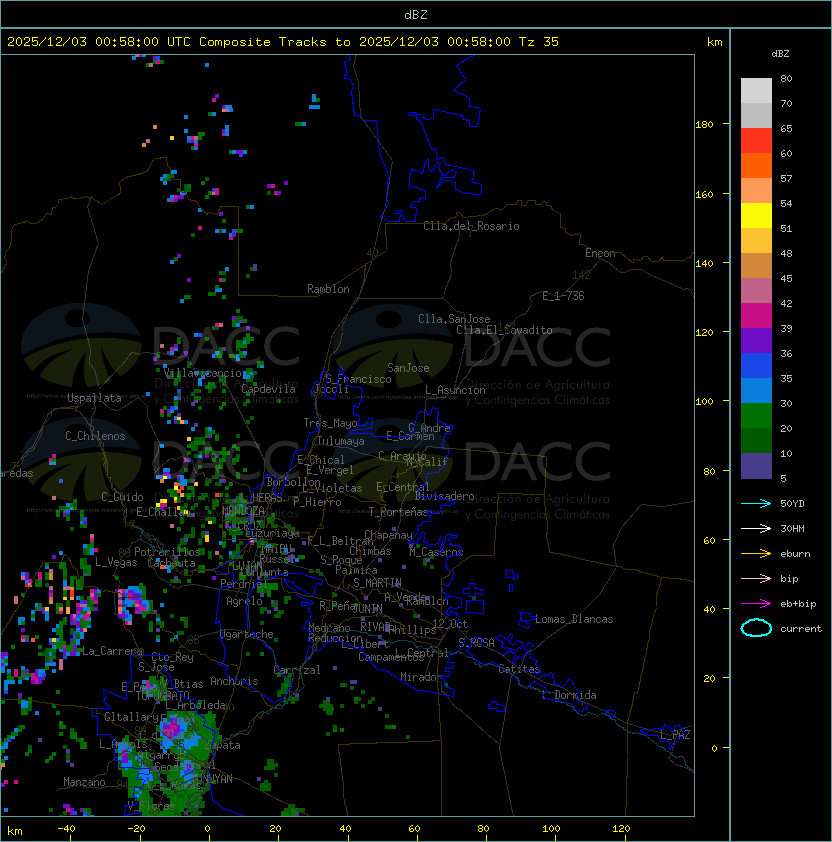Click the cyan 50YD arrow in legend

[x=756, y=503]
